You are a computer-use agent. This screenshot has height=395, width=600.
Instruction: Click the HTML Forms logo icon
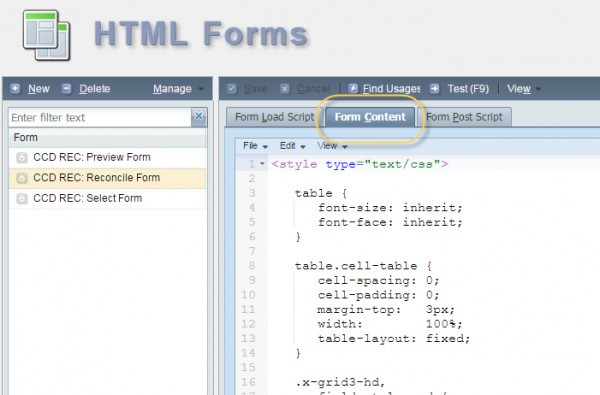point(47,35)
